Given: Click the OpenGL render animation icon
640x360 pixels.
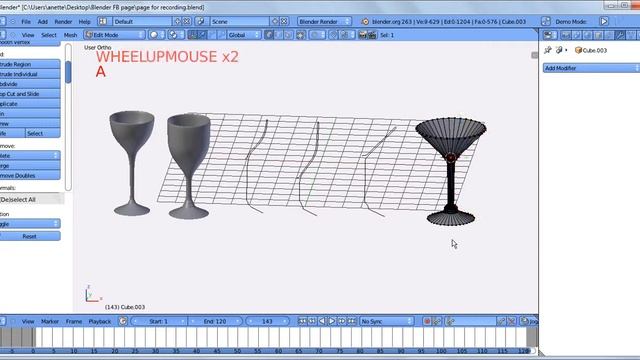Looking at the screenshot, I should (x=372, y=35).
